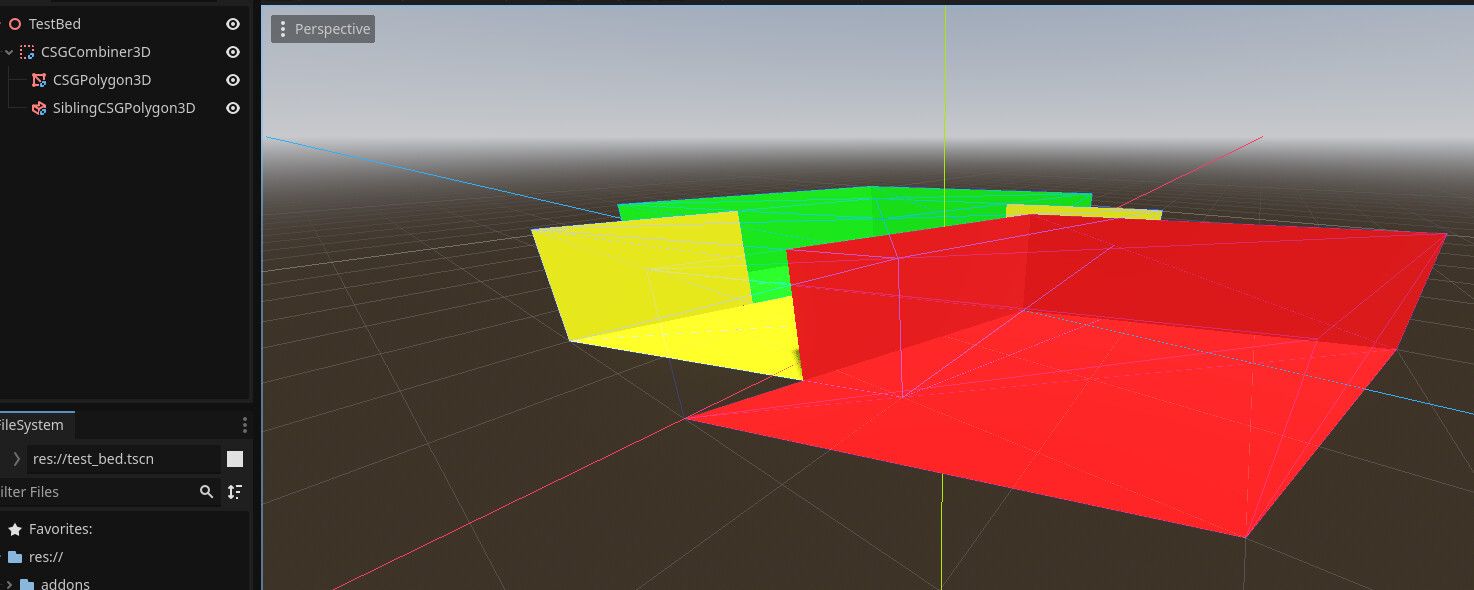Click the FileSystem sort options icon
This screenshot has height=590, width=1474.
click(x=234, y=492)
